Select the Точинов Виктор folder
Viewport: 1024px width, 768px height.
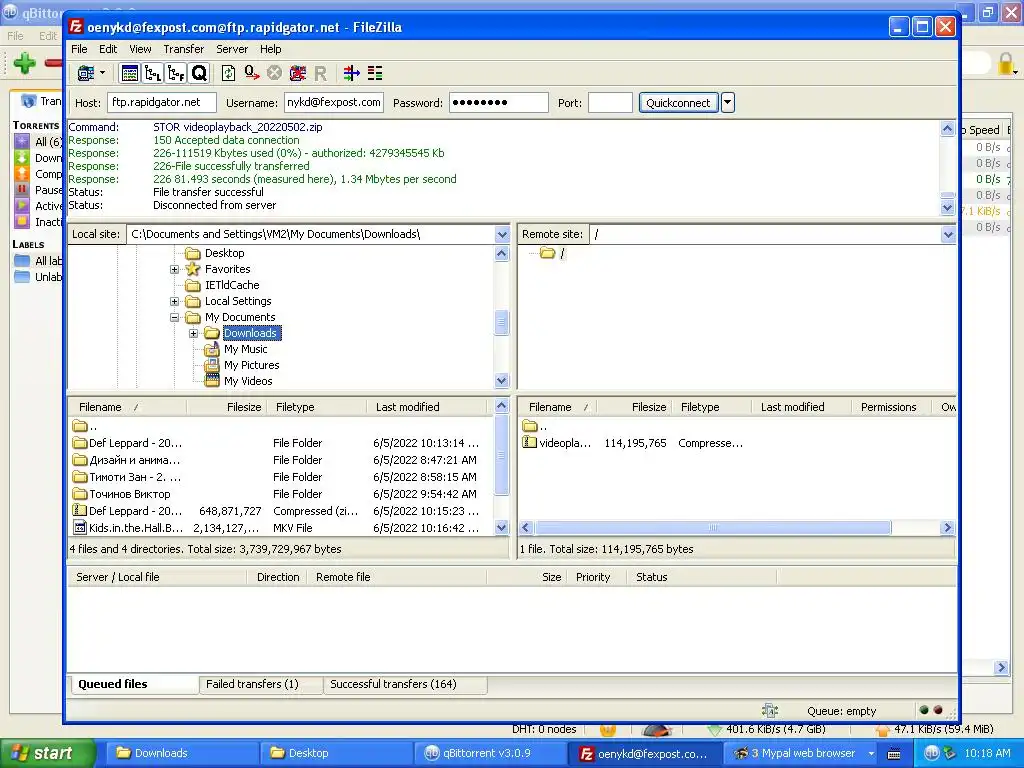click(276, 494)
